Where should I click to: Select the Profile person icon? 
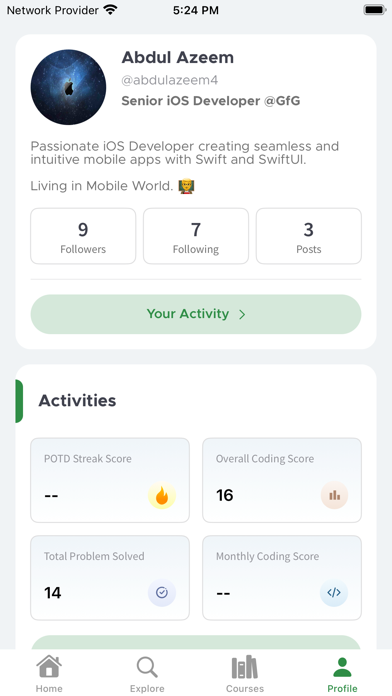[x=342, y=667]
